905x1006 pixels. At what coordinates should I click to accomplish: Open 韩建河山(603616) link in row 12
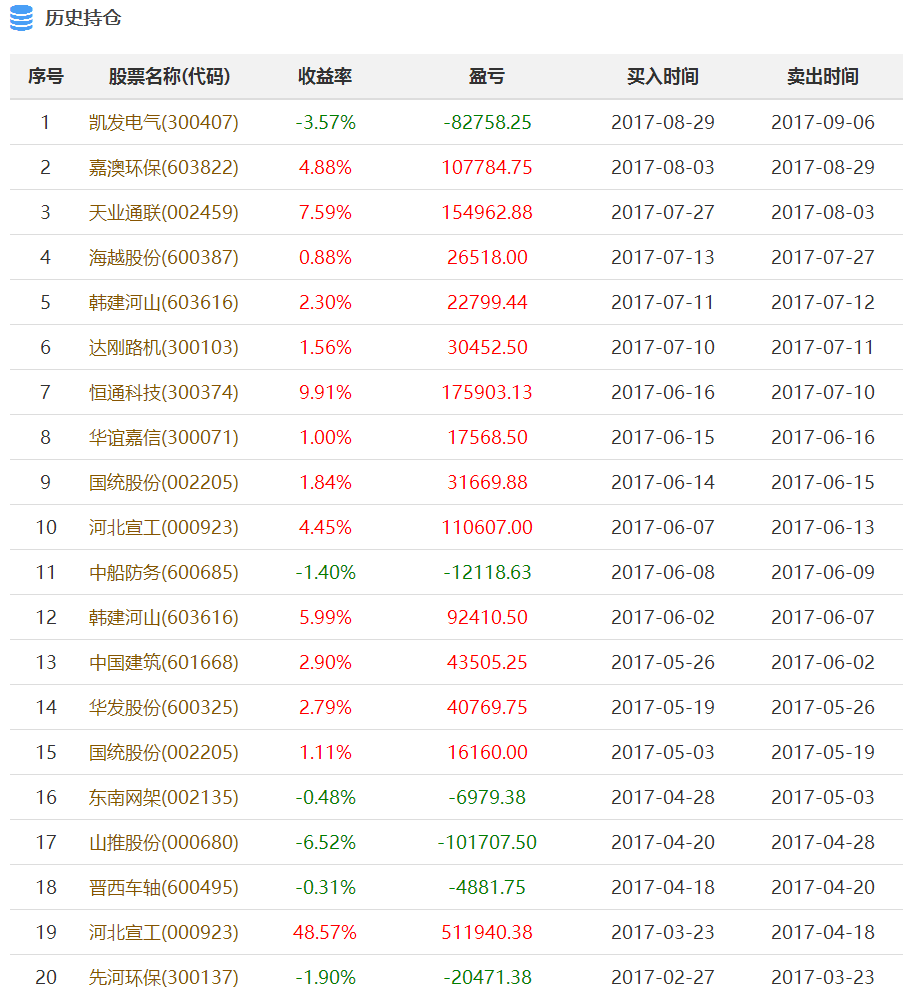pos(164,617)
